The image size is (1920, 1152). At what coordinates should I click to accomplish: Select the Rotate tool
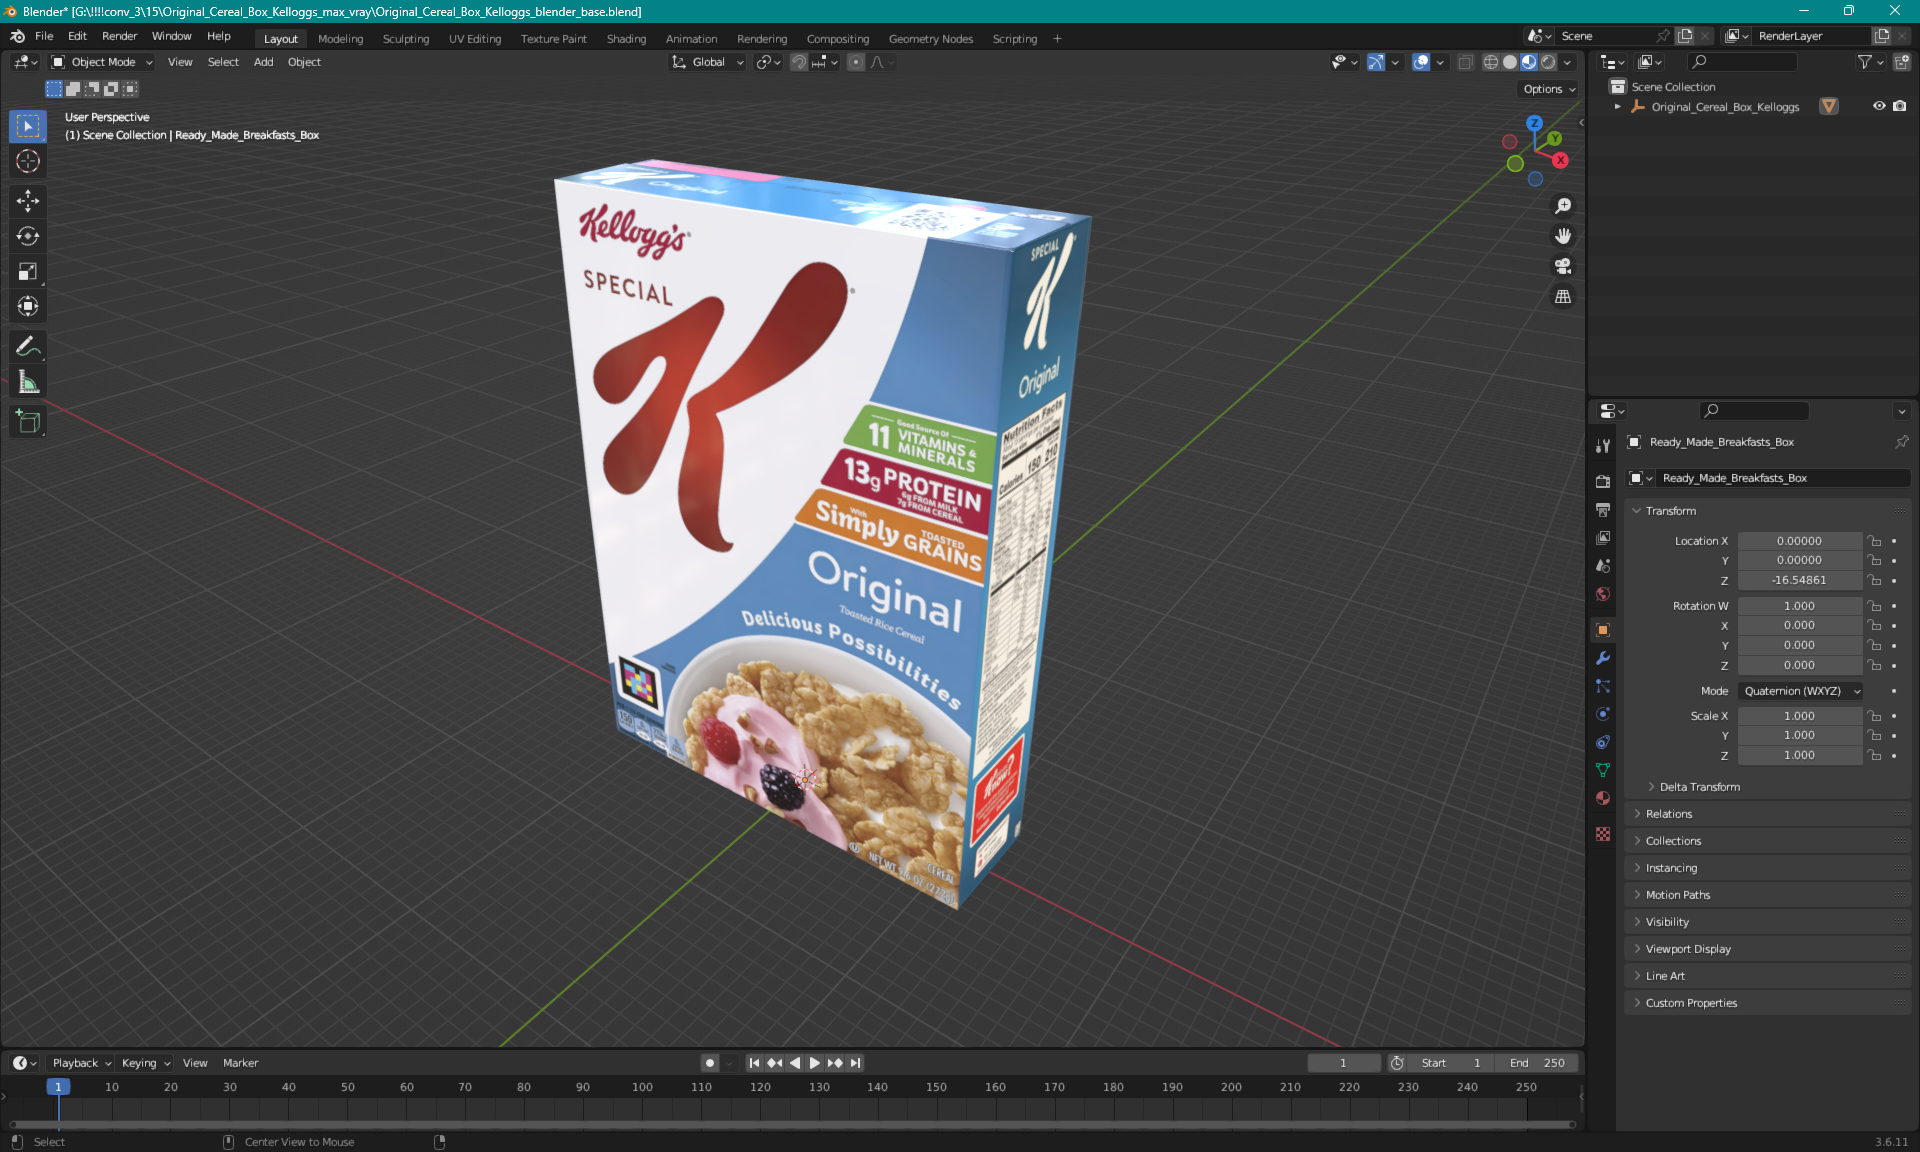[28, 236]
